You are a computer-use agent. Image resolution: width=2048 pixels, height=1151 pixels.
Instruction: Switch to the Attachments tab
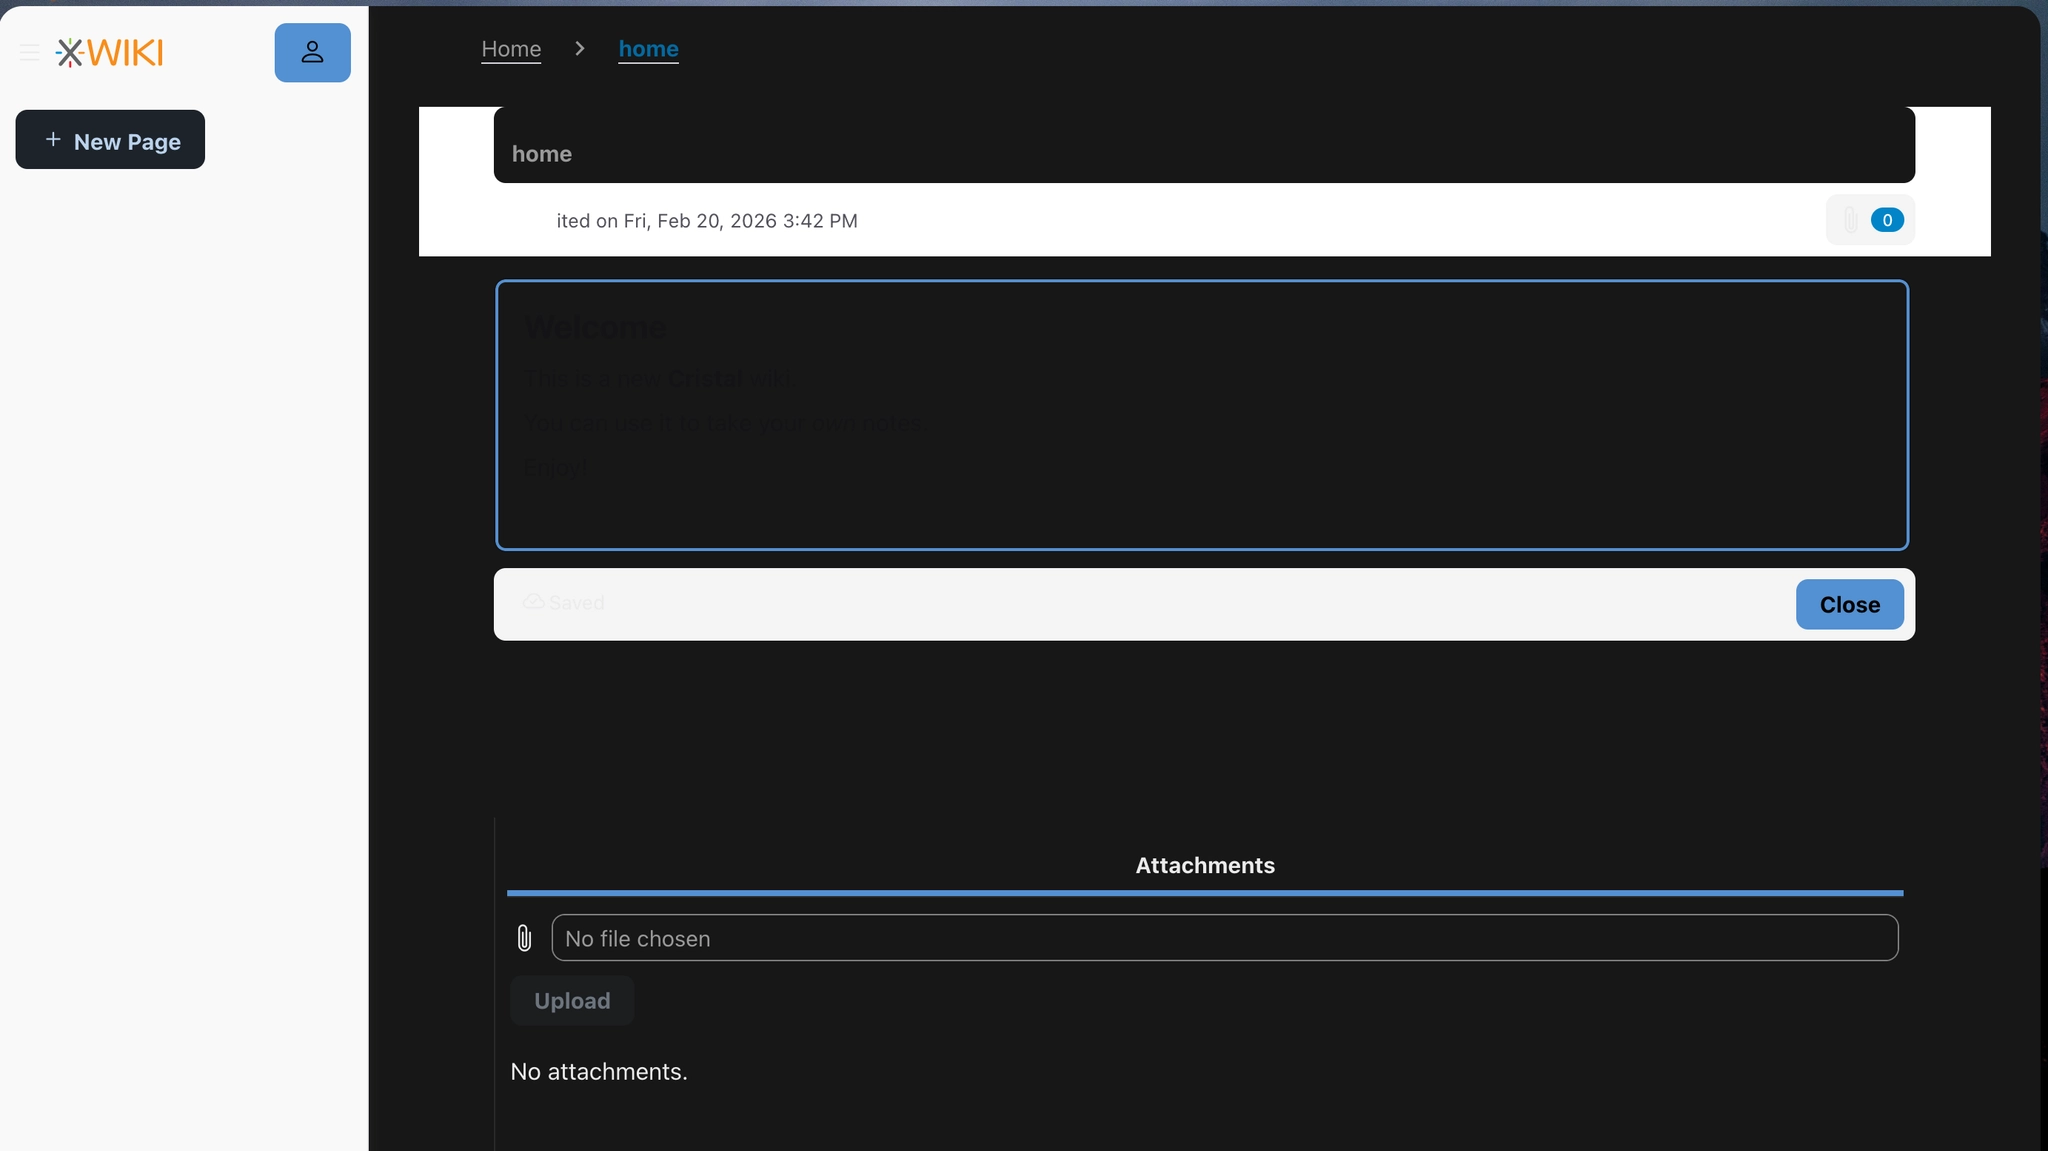[1204, 865]
